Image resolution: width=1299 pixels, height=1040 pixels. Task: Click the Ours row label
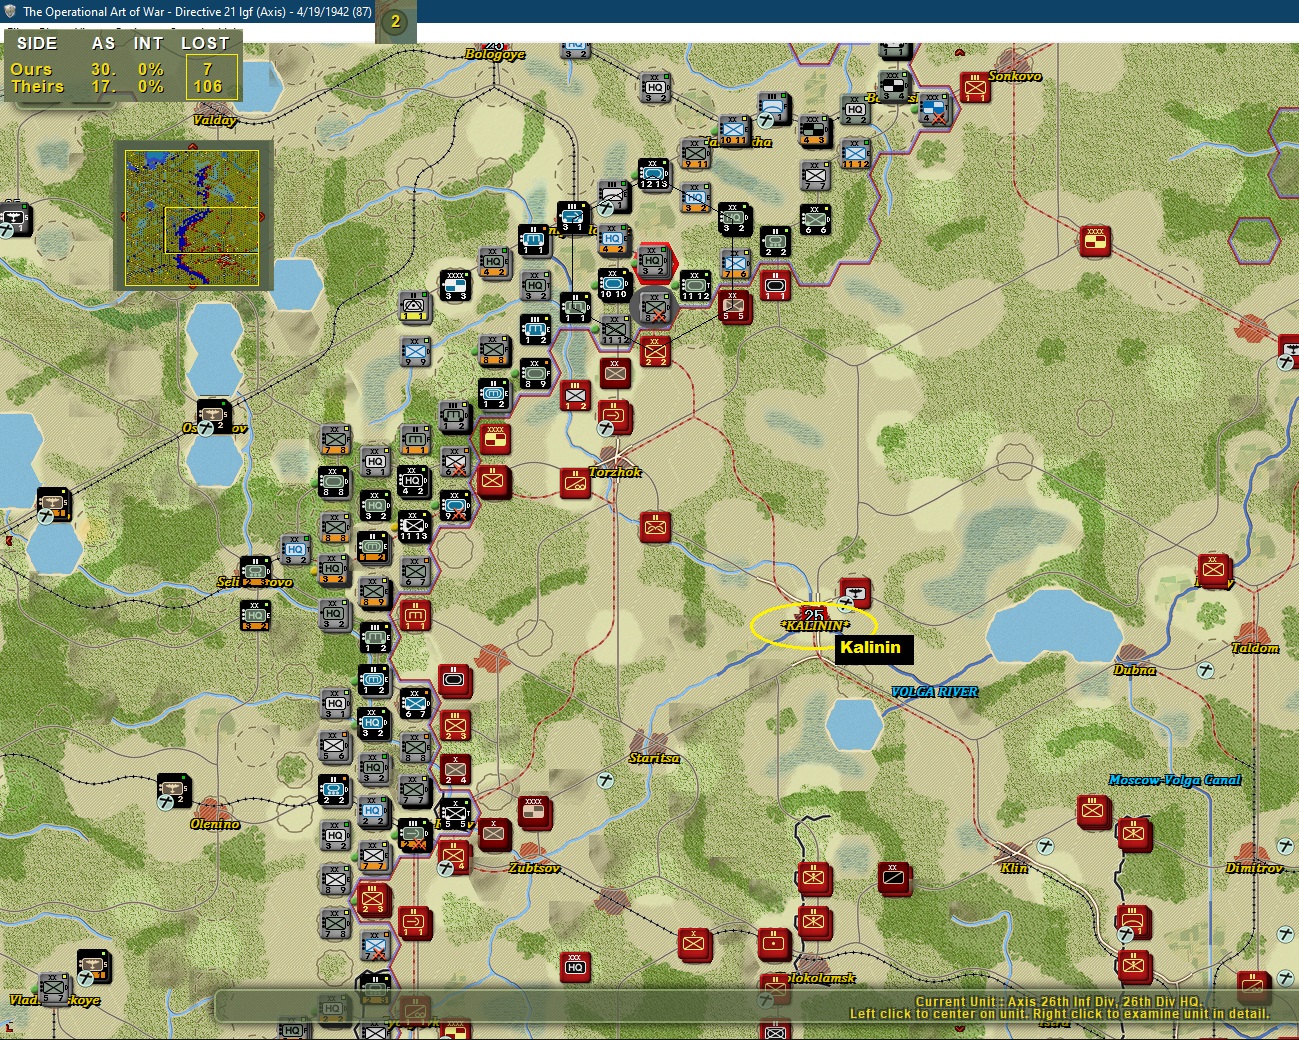[x=31, y=69]
